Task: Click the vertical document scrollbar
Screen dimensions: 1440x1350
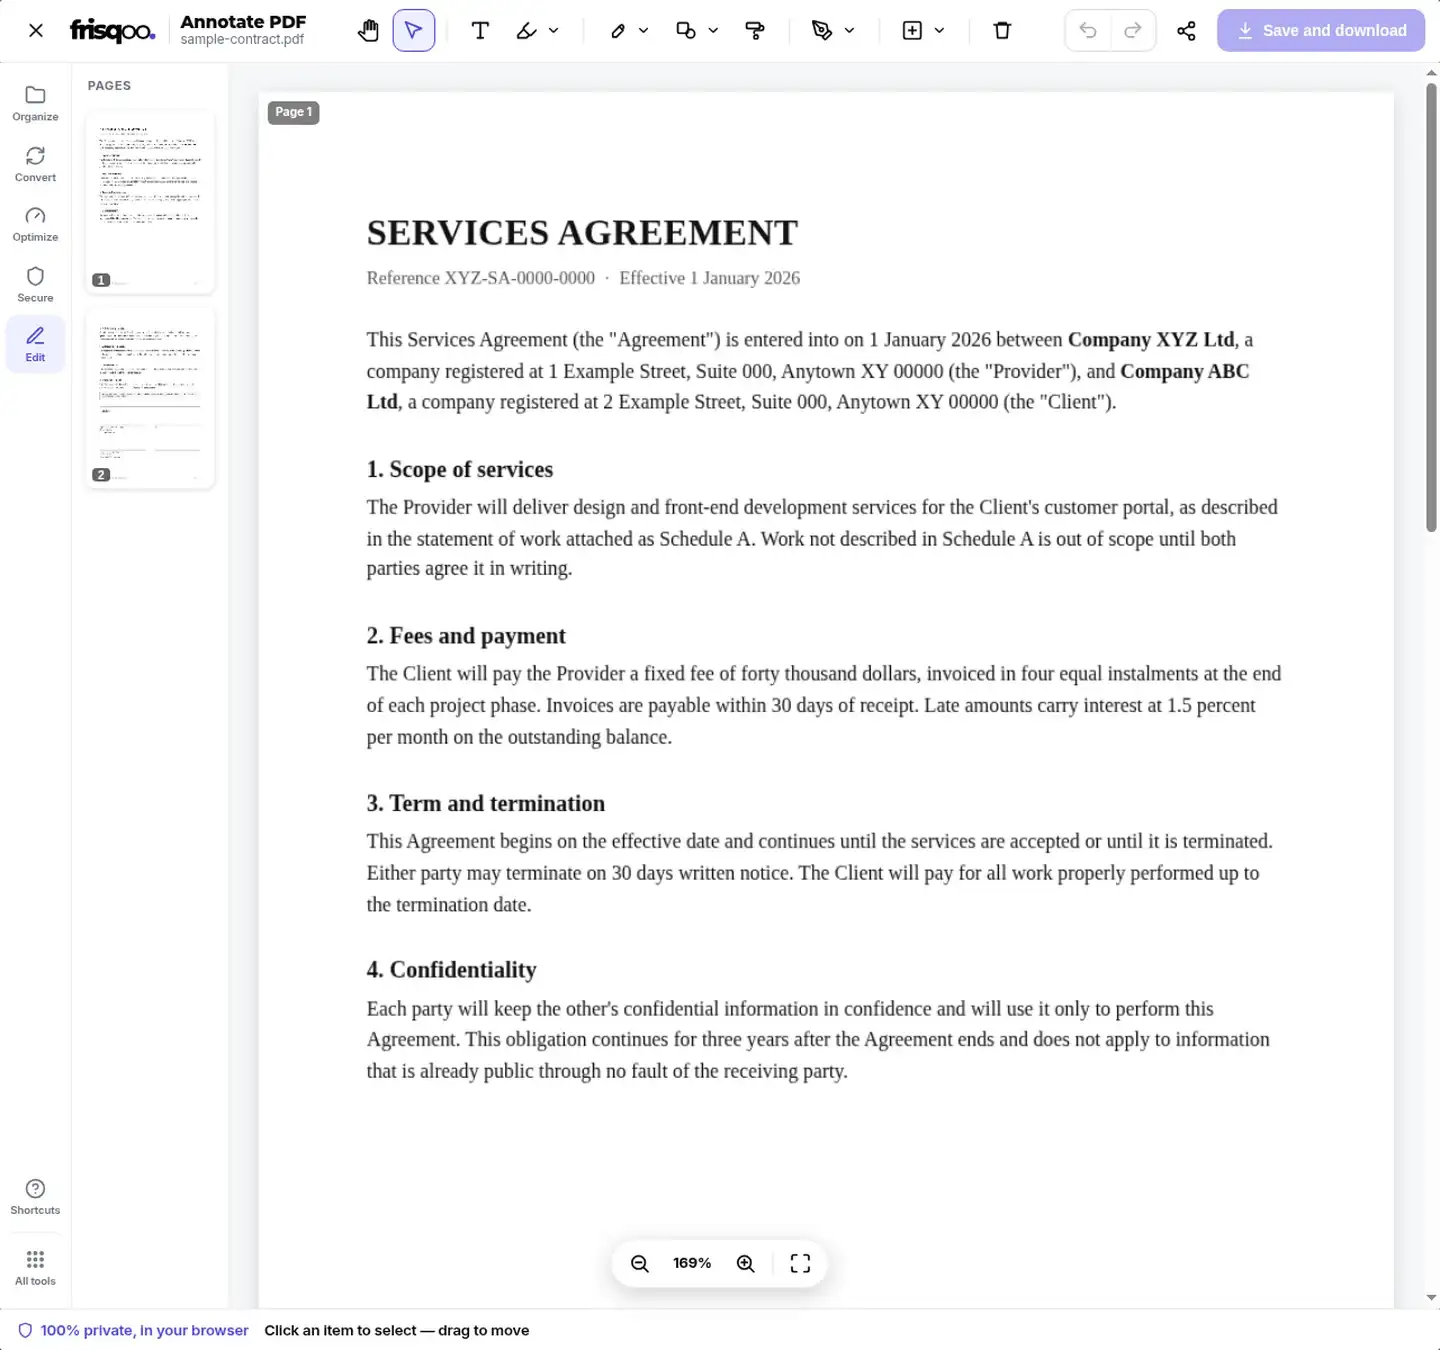Action: pos(1431,308)
